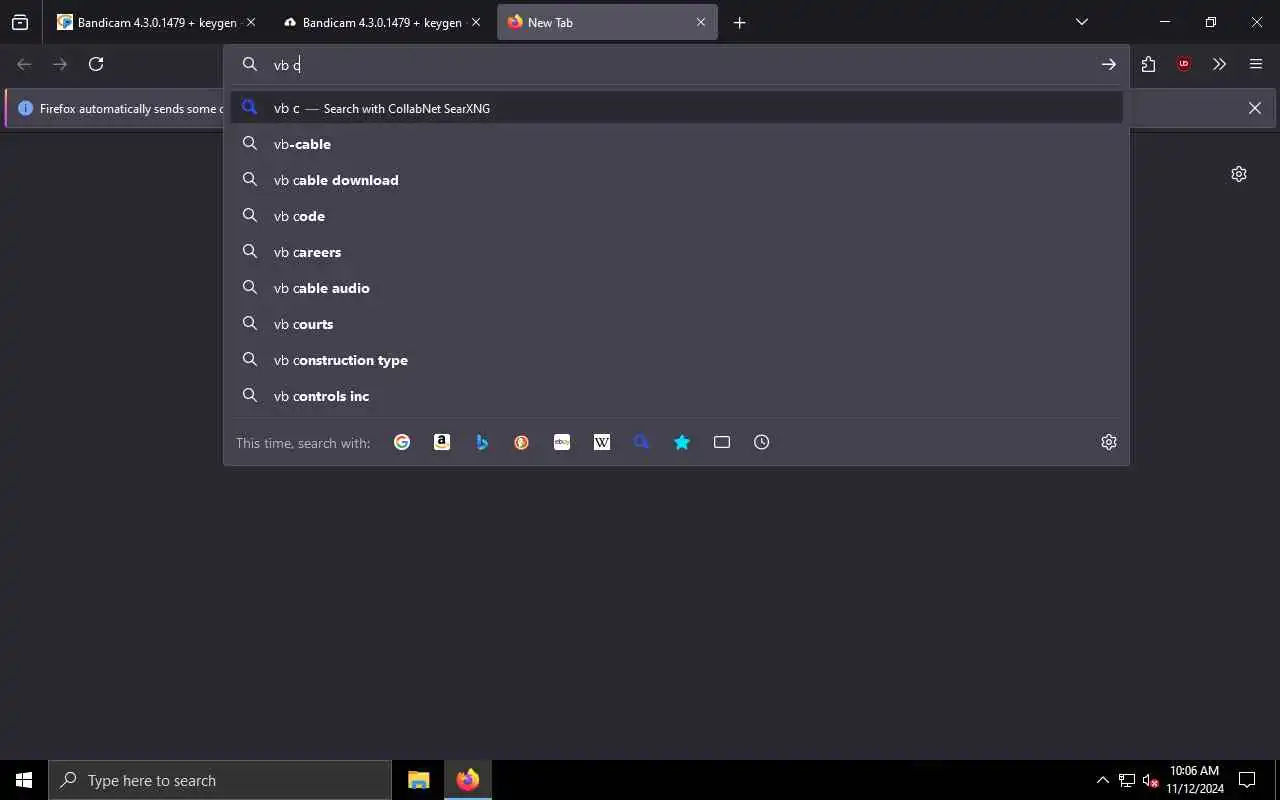Close the first Bandicam keygen tab
This screenshot has width=1280, height=800.
(x=251, y=22)
